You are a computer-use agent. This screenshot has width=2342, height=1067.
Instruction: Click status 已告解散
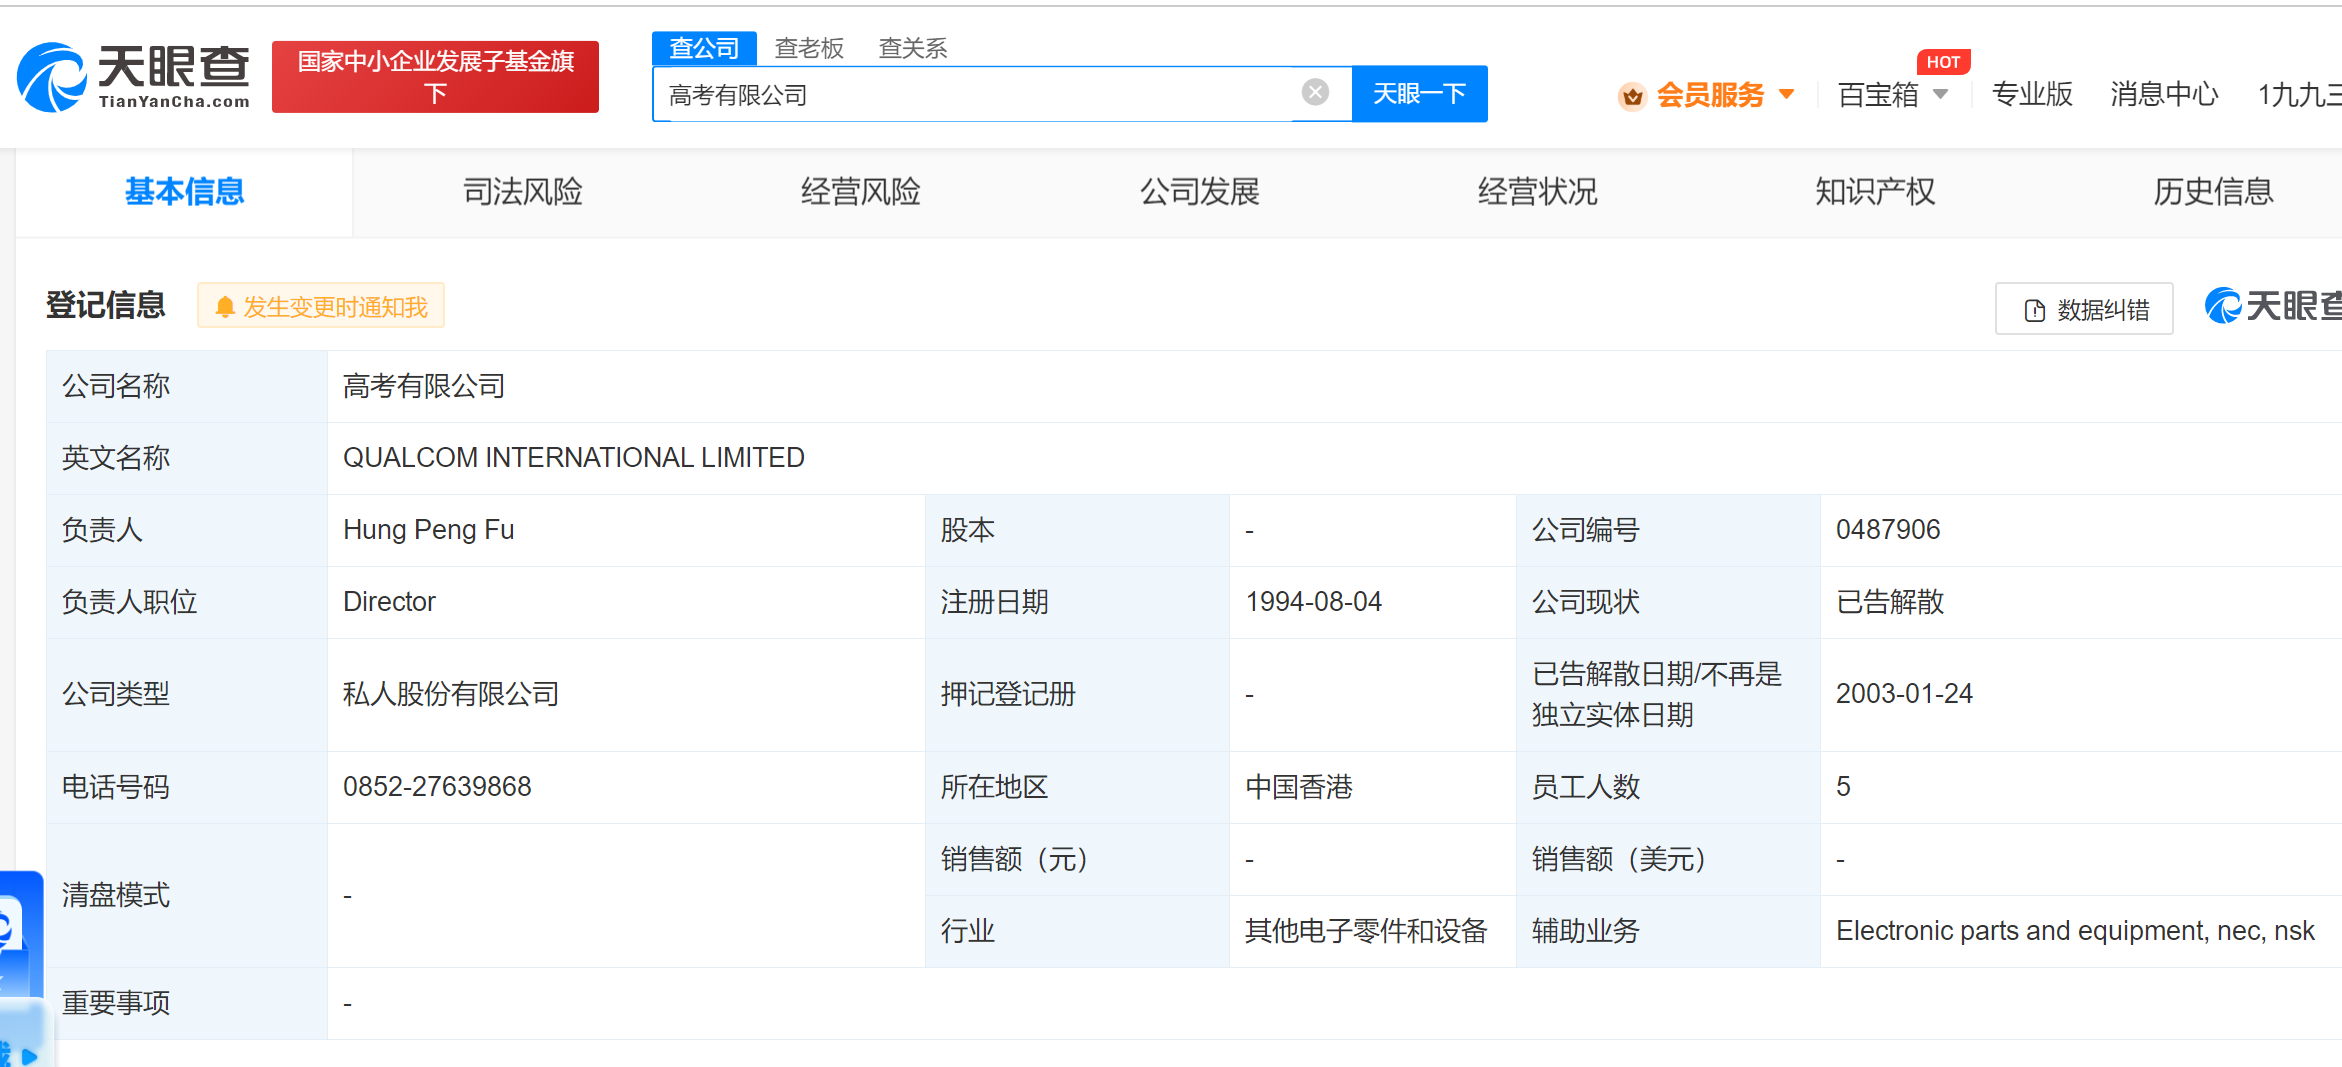[1890, 602]
